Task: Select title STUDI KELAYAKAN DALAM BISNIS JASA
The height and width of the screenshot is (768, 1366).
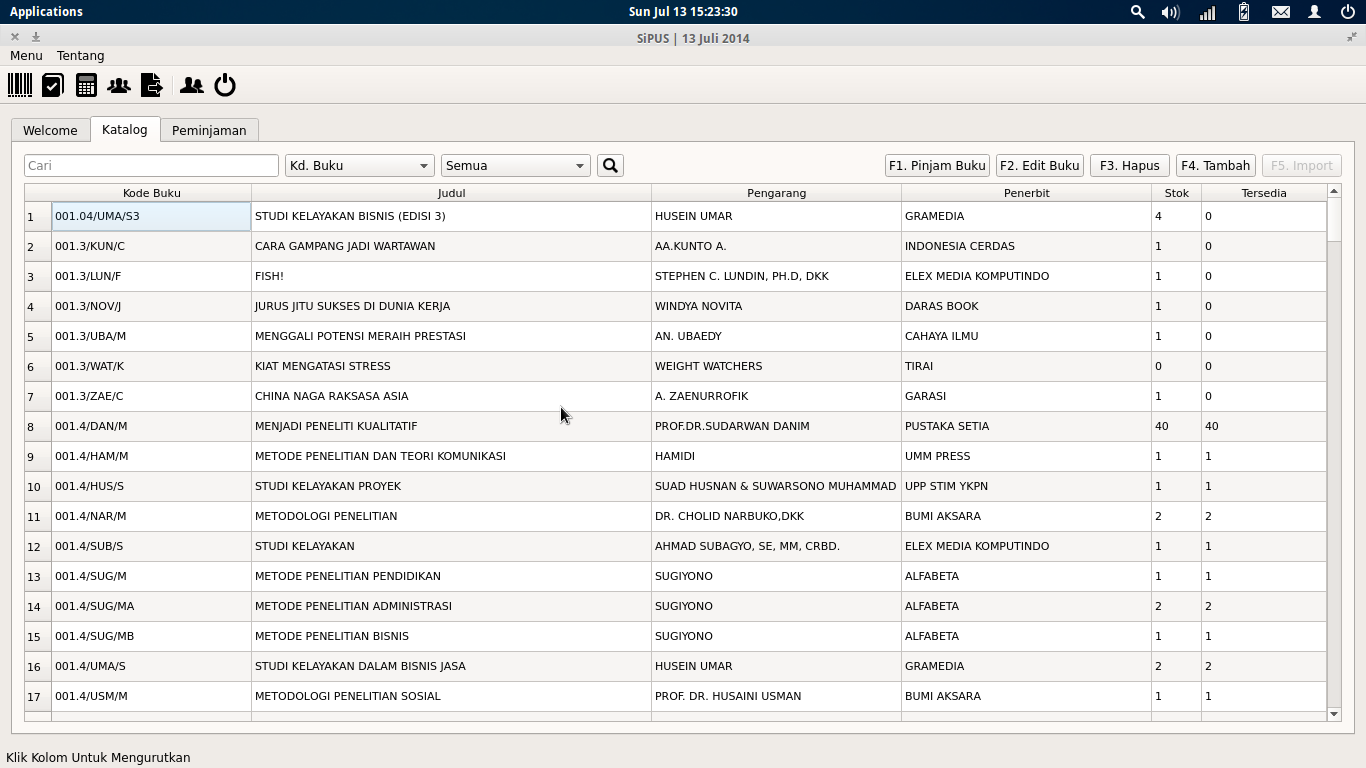Action: 452,666
